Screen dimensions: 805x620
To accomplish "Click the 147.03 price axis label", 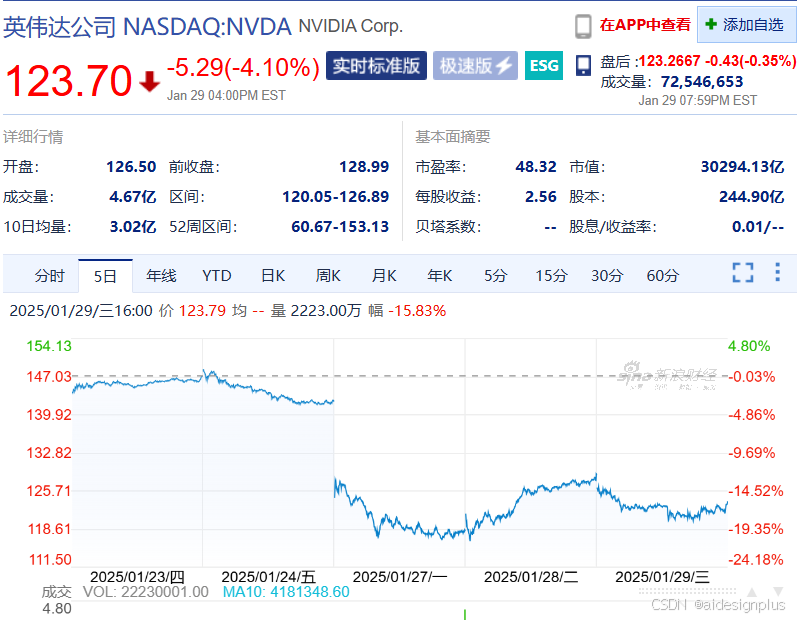I will pyautogui.click(x=49, y=377).
